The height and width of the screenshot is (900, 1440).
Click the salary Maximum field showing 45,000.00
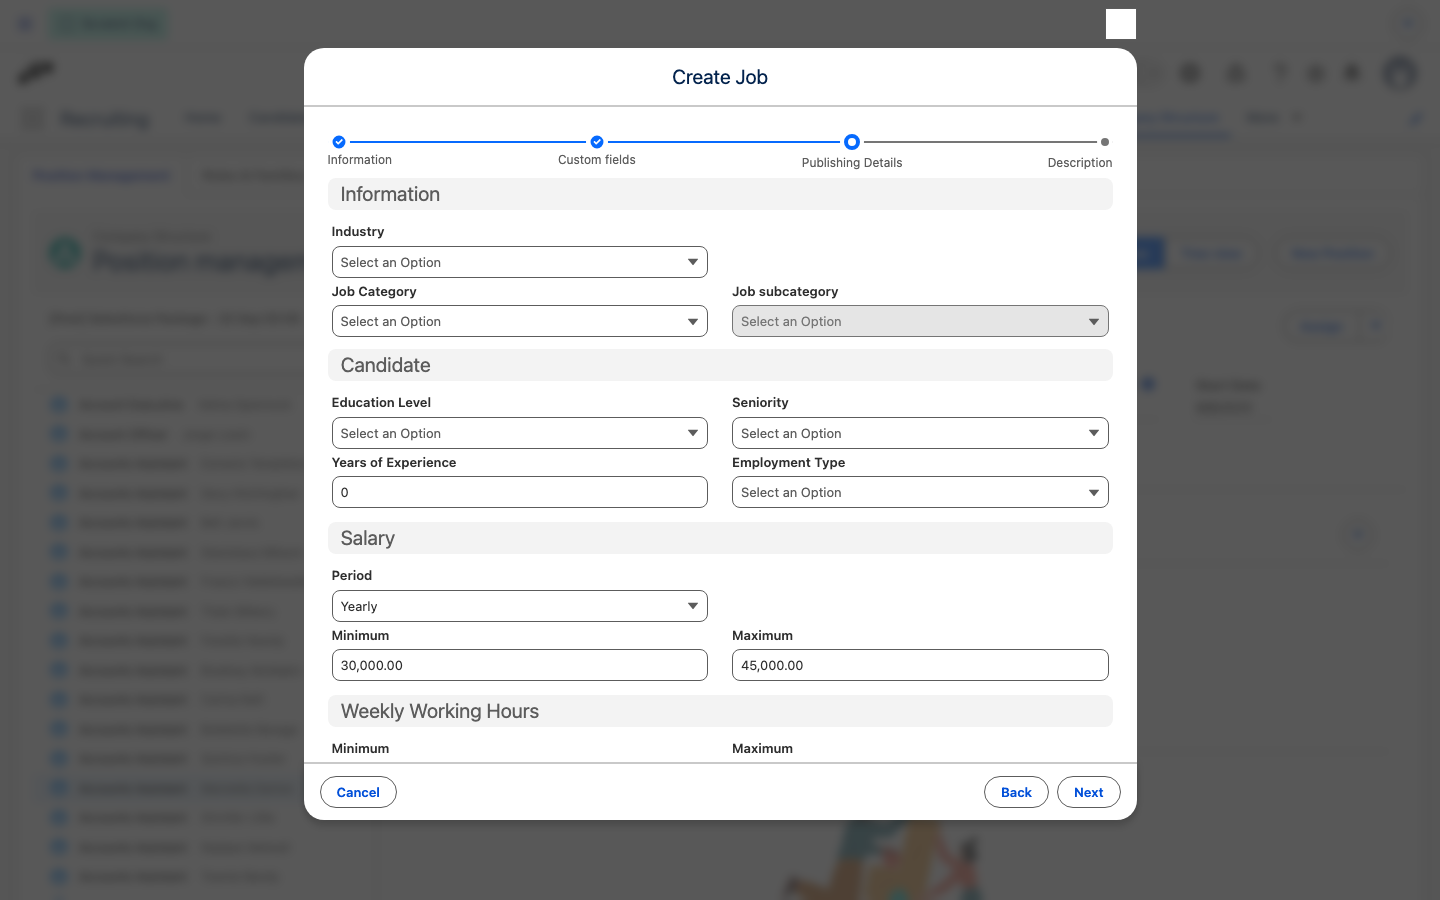click(920, 665)
